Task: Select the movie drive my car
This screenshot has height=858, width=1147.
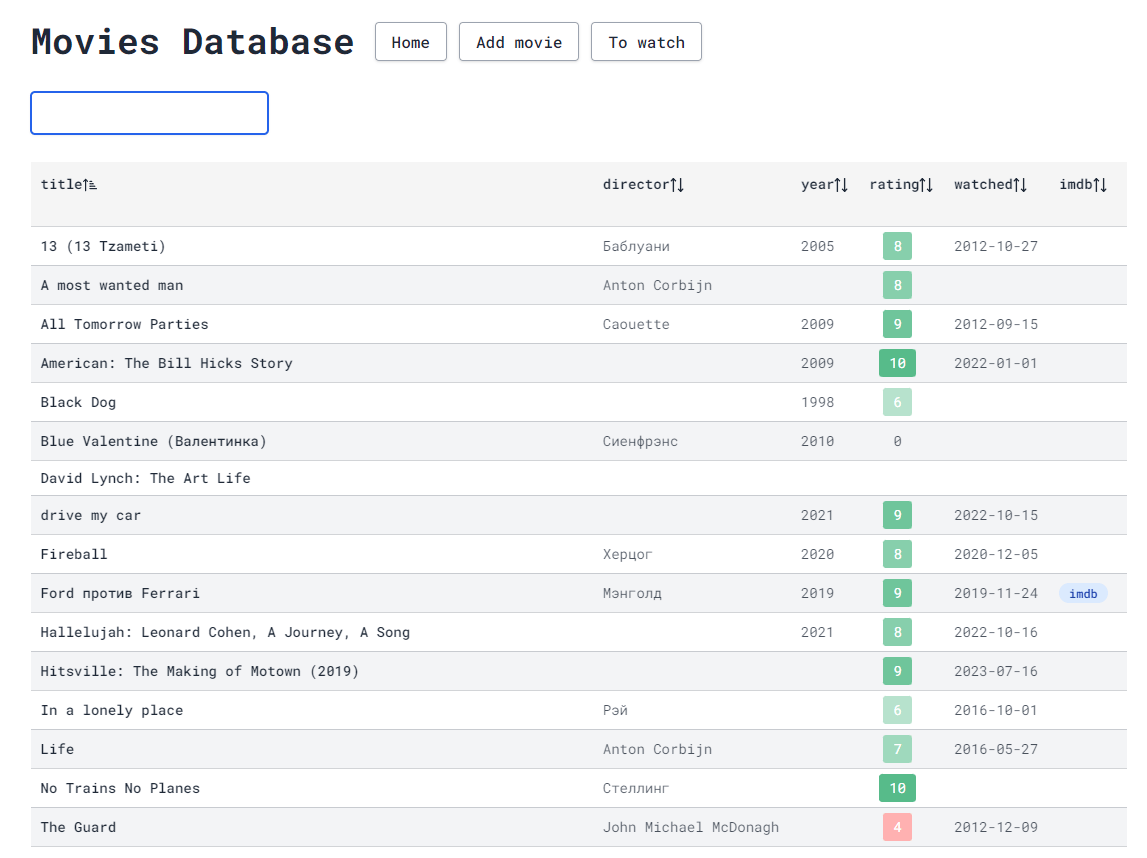Action: point(91,516)
